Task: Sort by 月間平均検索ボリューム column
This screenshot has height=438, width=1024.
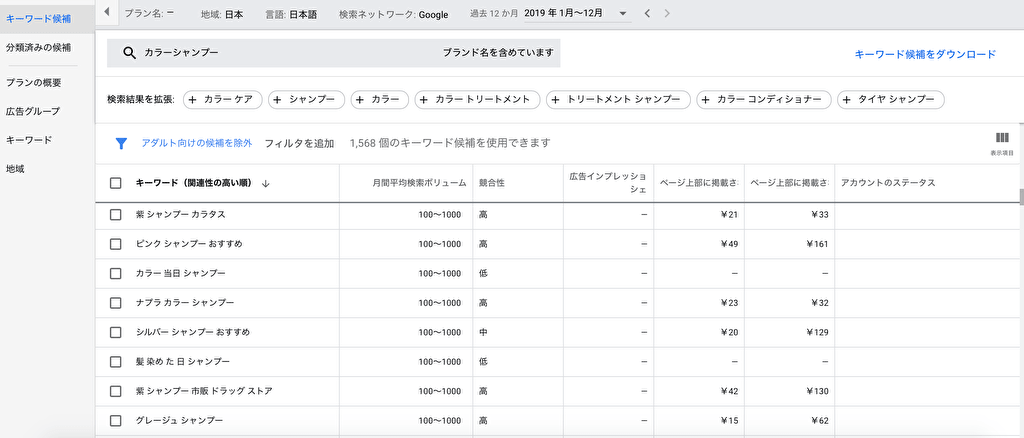Action: click(x=419, y=183)
